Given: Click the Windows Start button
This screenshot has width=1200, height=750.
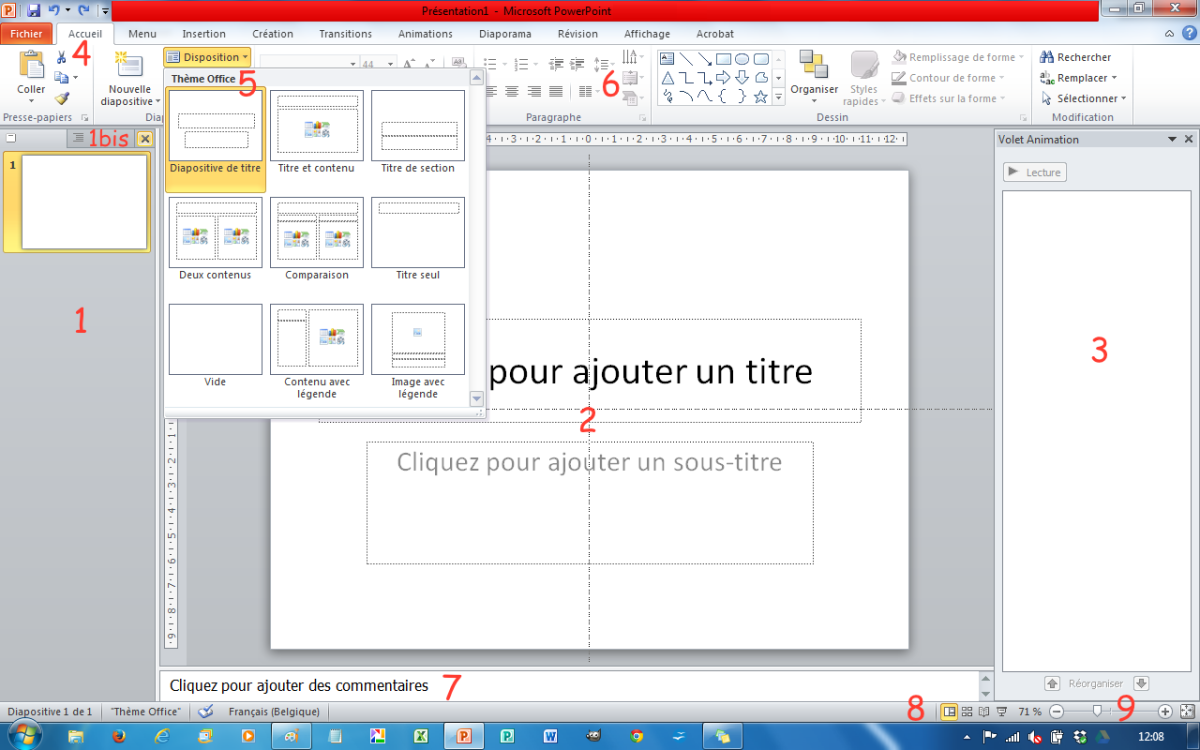Looking at the screenshot, I should (x=23, y=736).
